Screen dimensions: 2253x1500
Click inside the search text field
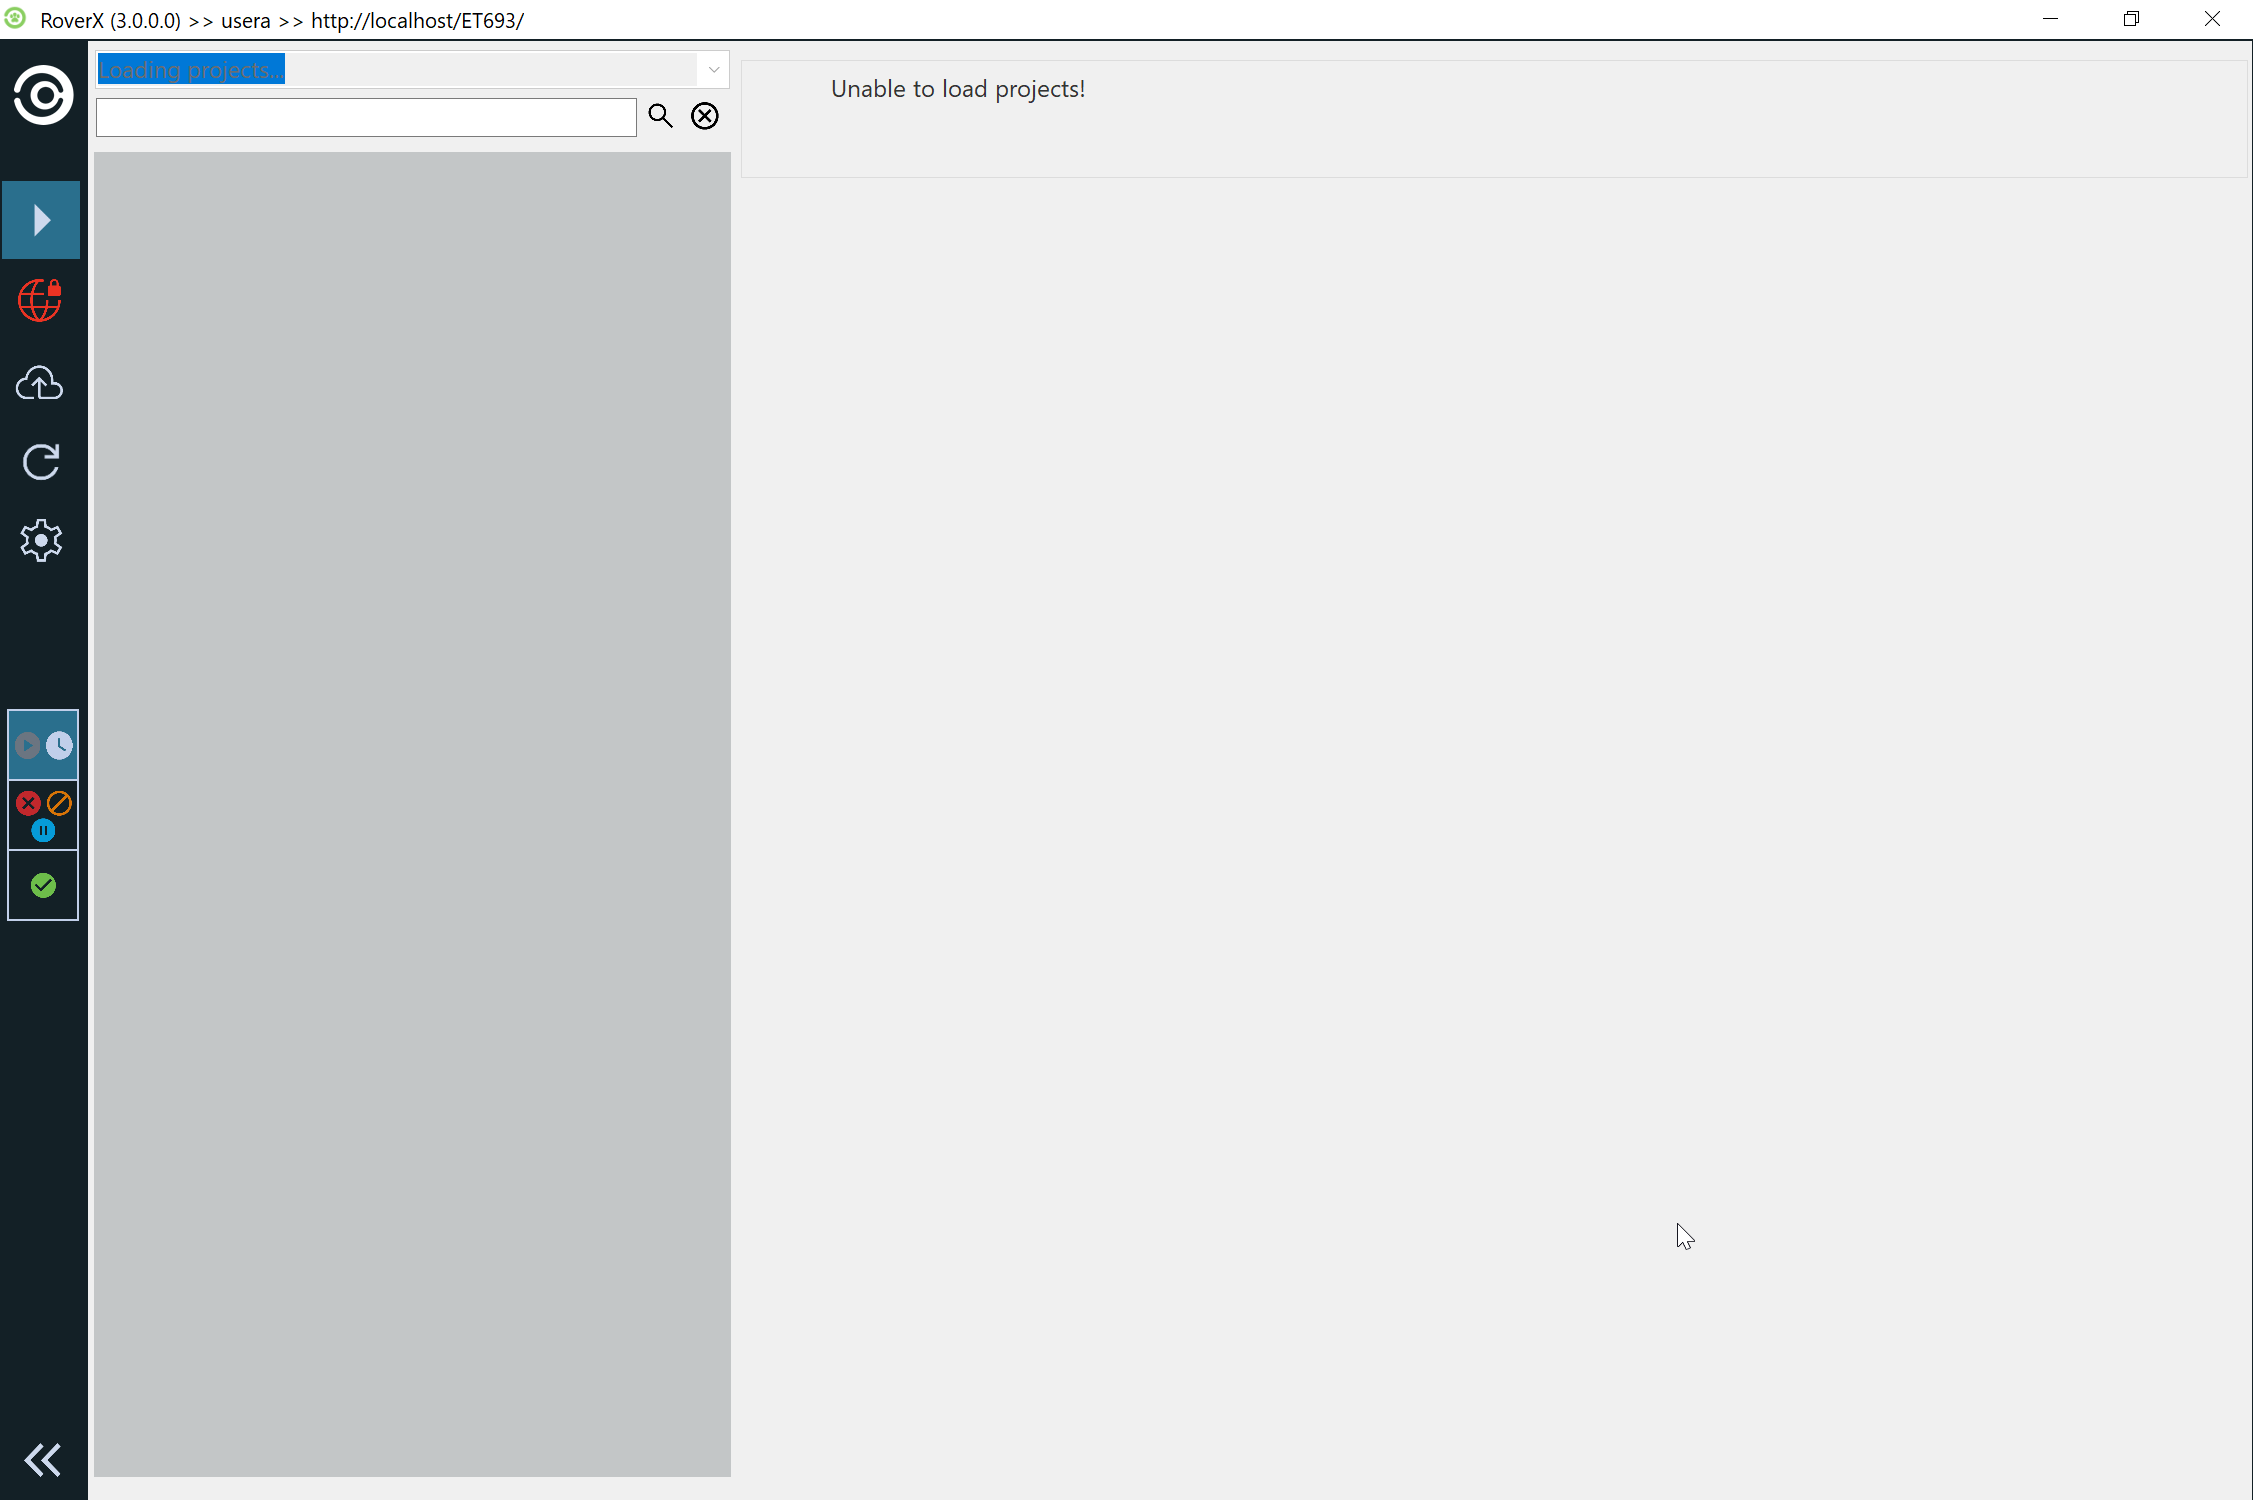[366, 118]
